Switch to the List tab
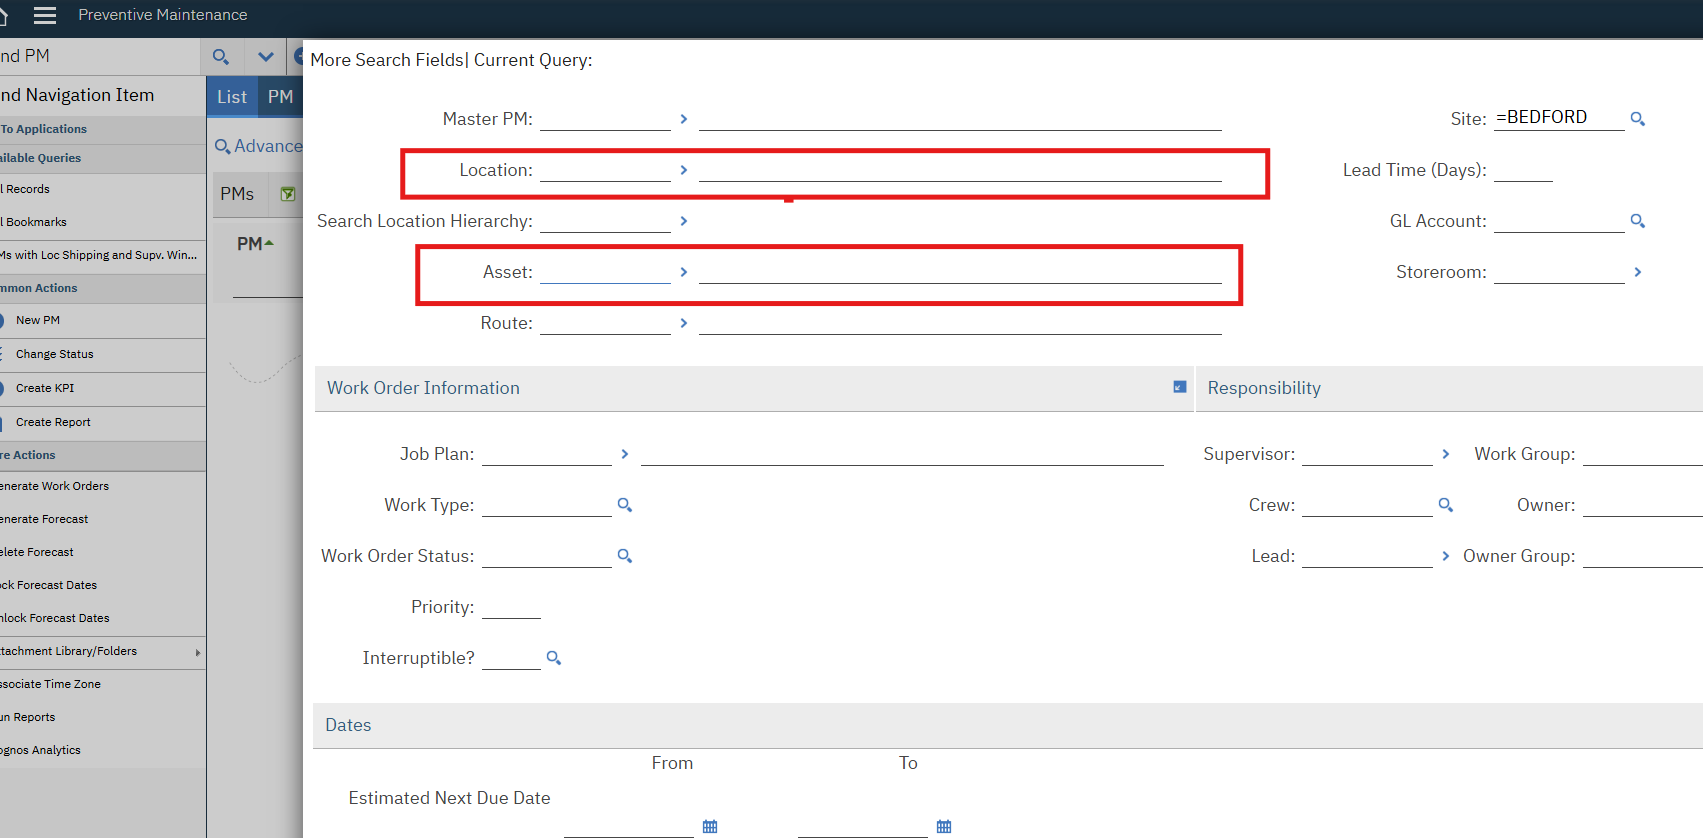This screenshot has width=1703, height=838. pyautogui.click(x=232, y=97)
